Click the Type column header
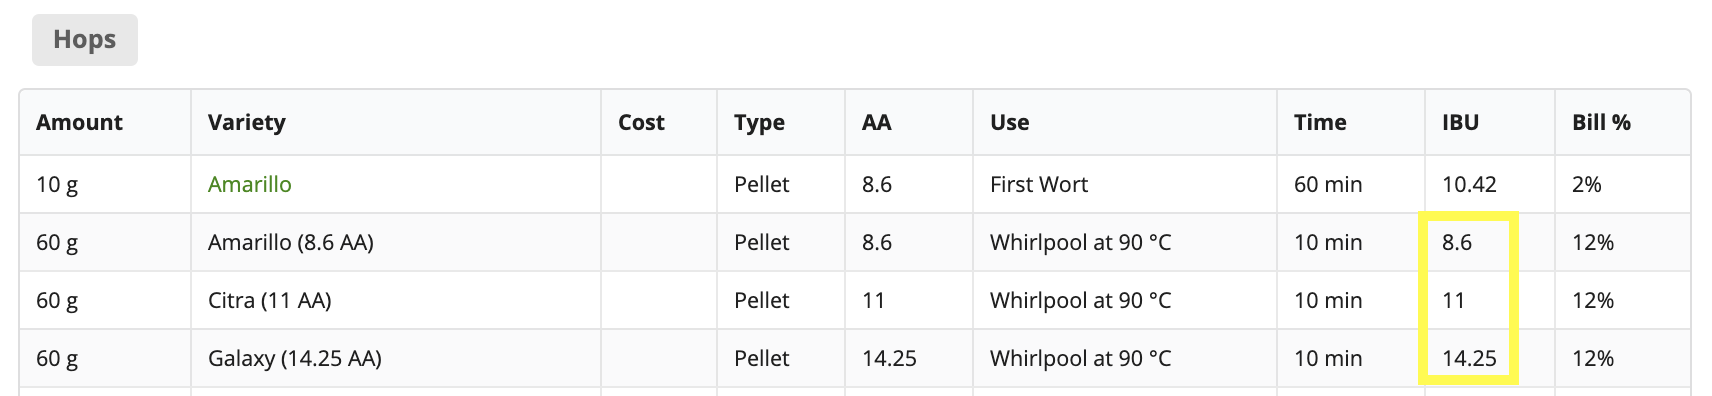 759,122
